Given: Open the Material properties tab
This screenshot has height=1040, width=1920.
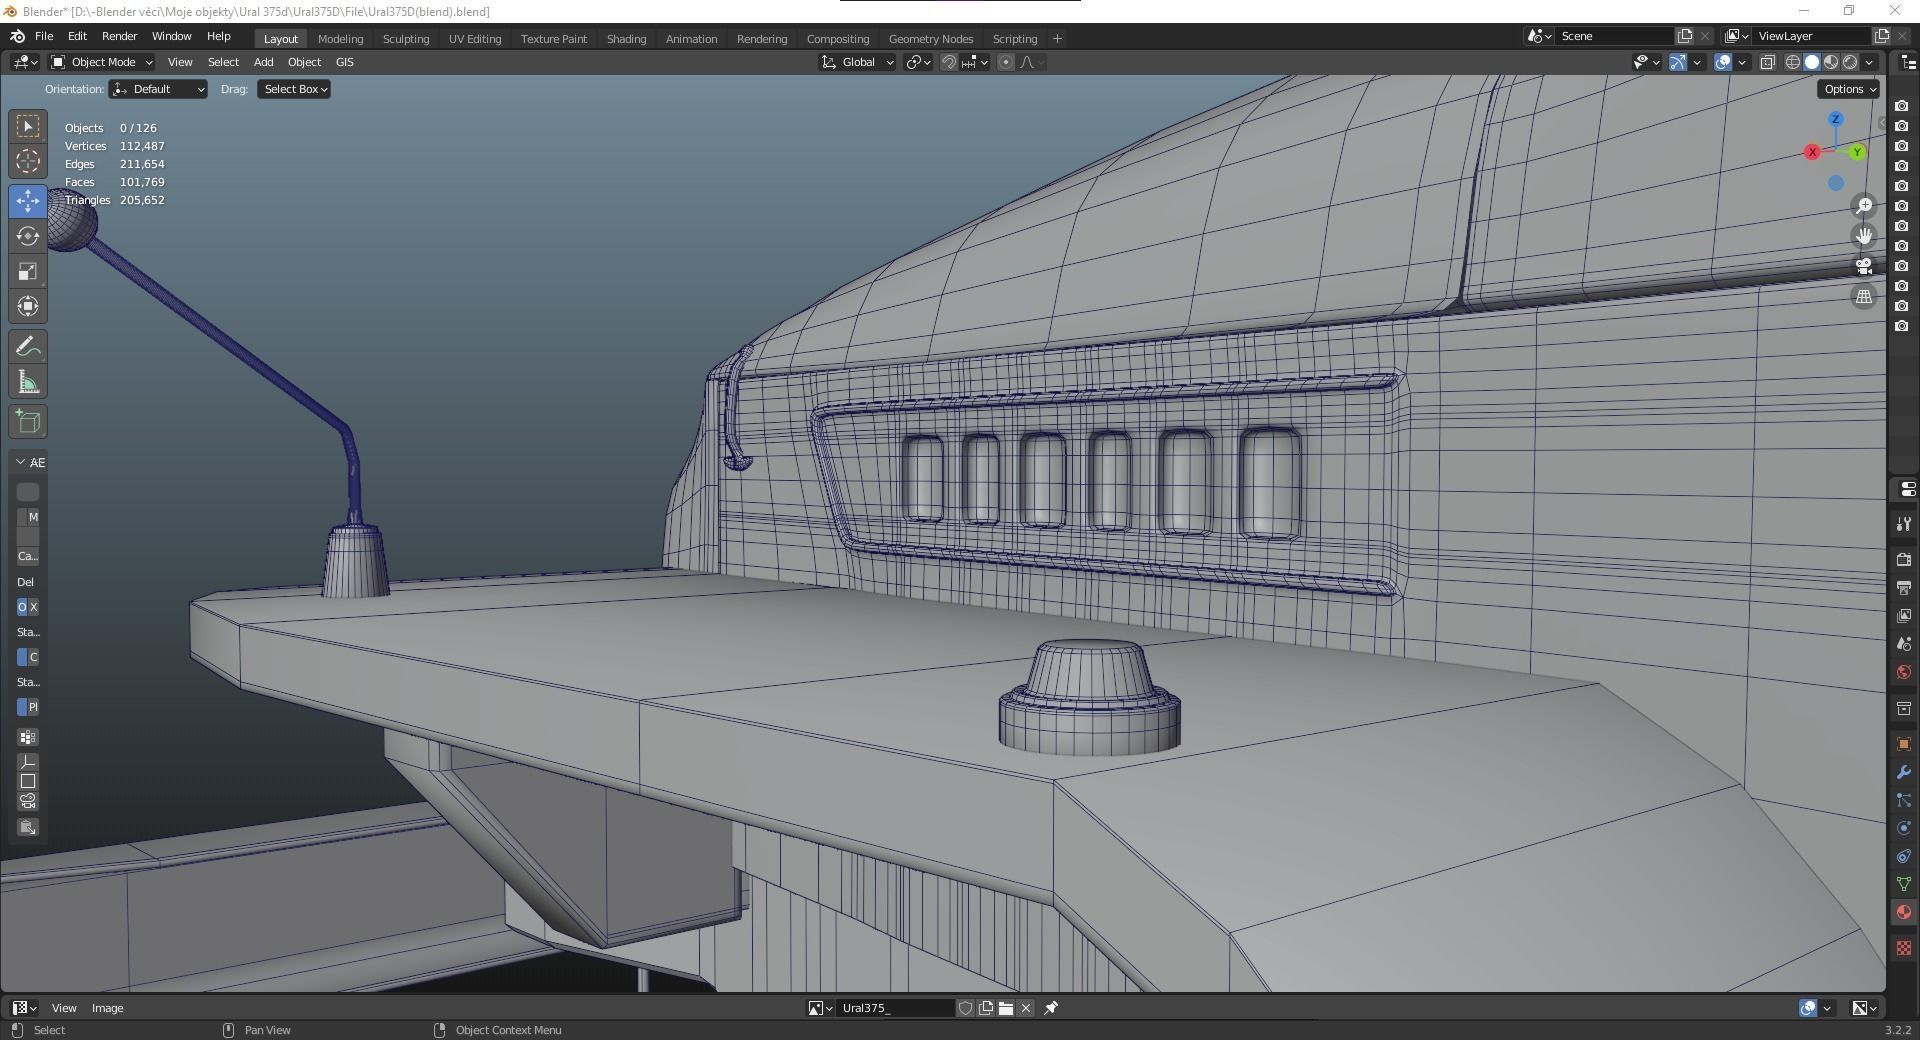Looking at the screenshot, I should [1904, 912].
